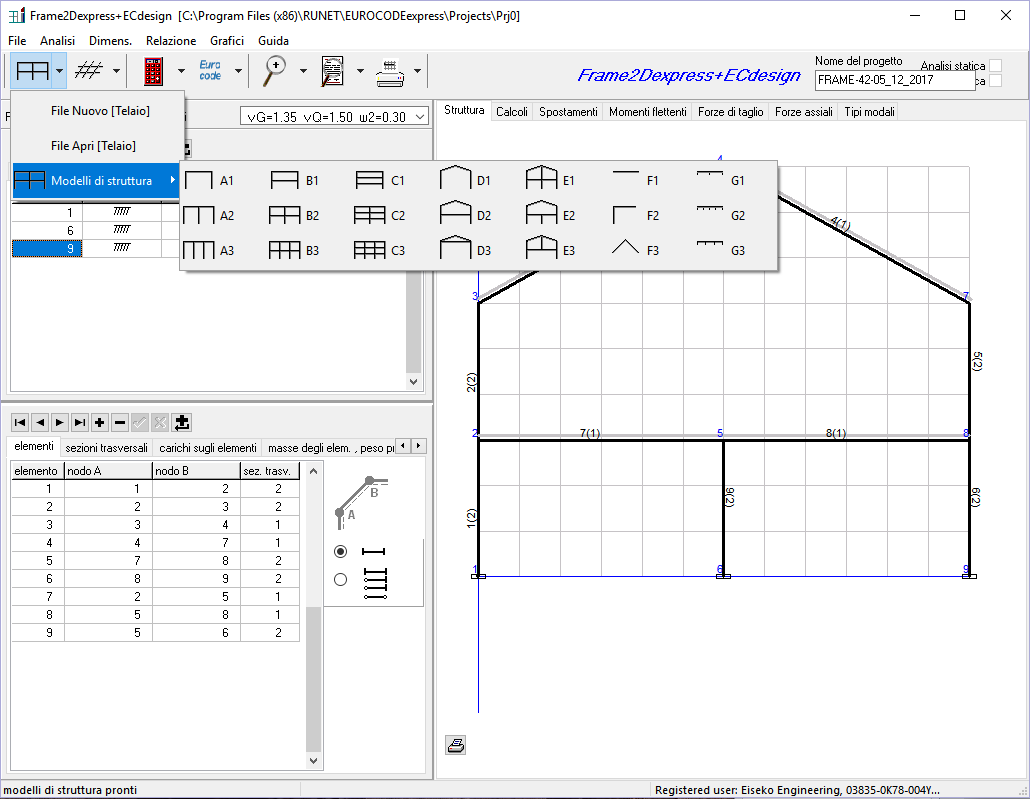The height and width of the screenshot is (799, 1030).
Task: Select beam model F1
Action: tap(635, 179)
